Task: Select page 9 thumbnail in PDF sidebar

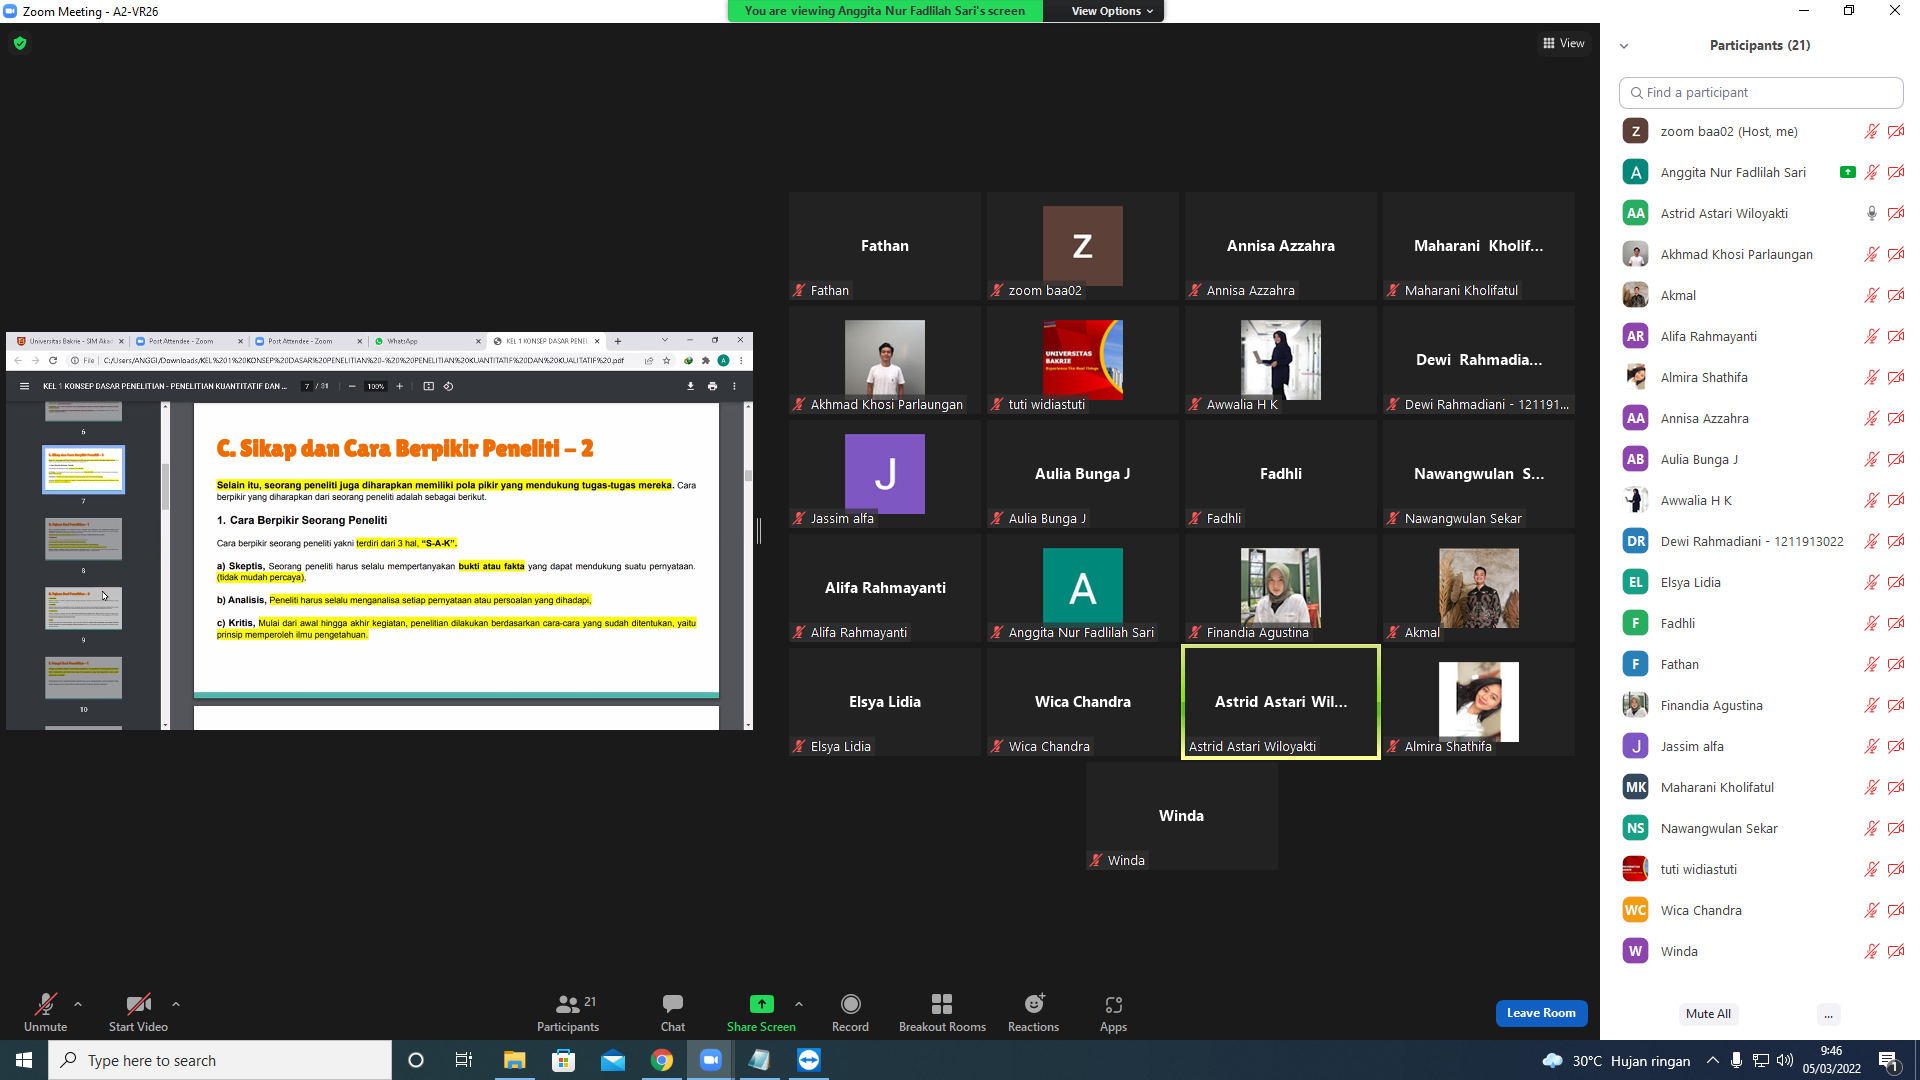Action: click(83, 608)
